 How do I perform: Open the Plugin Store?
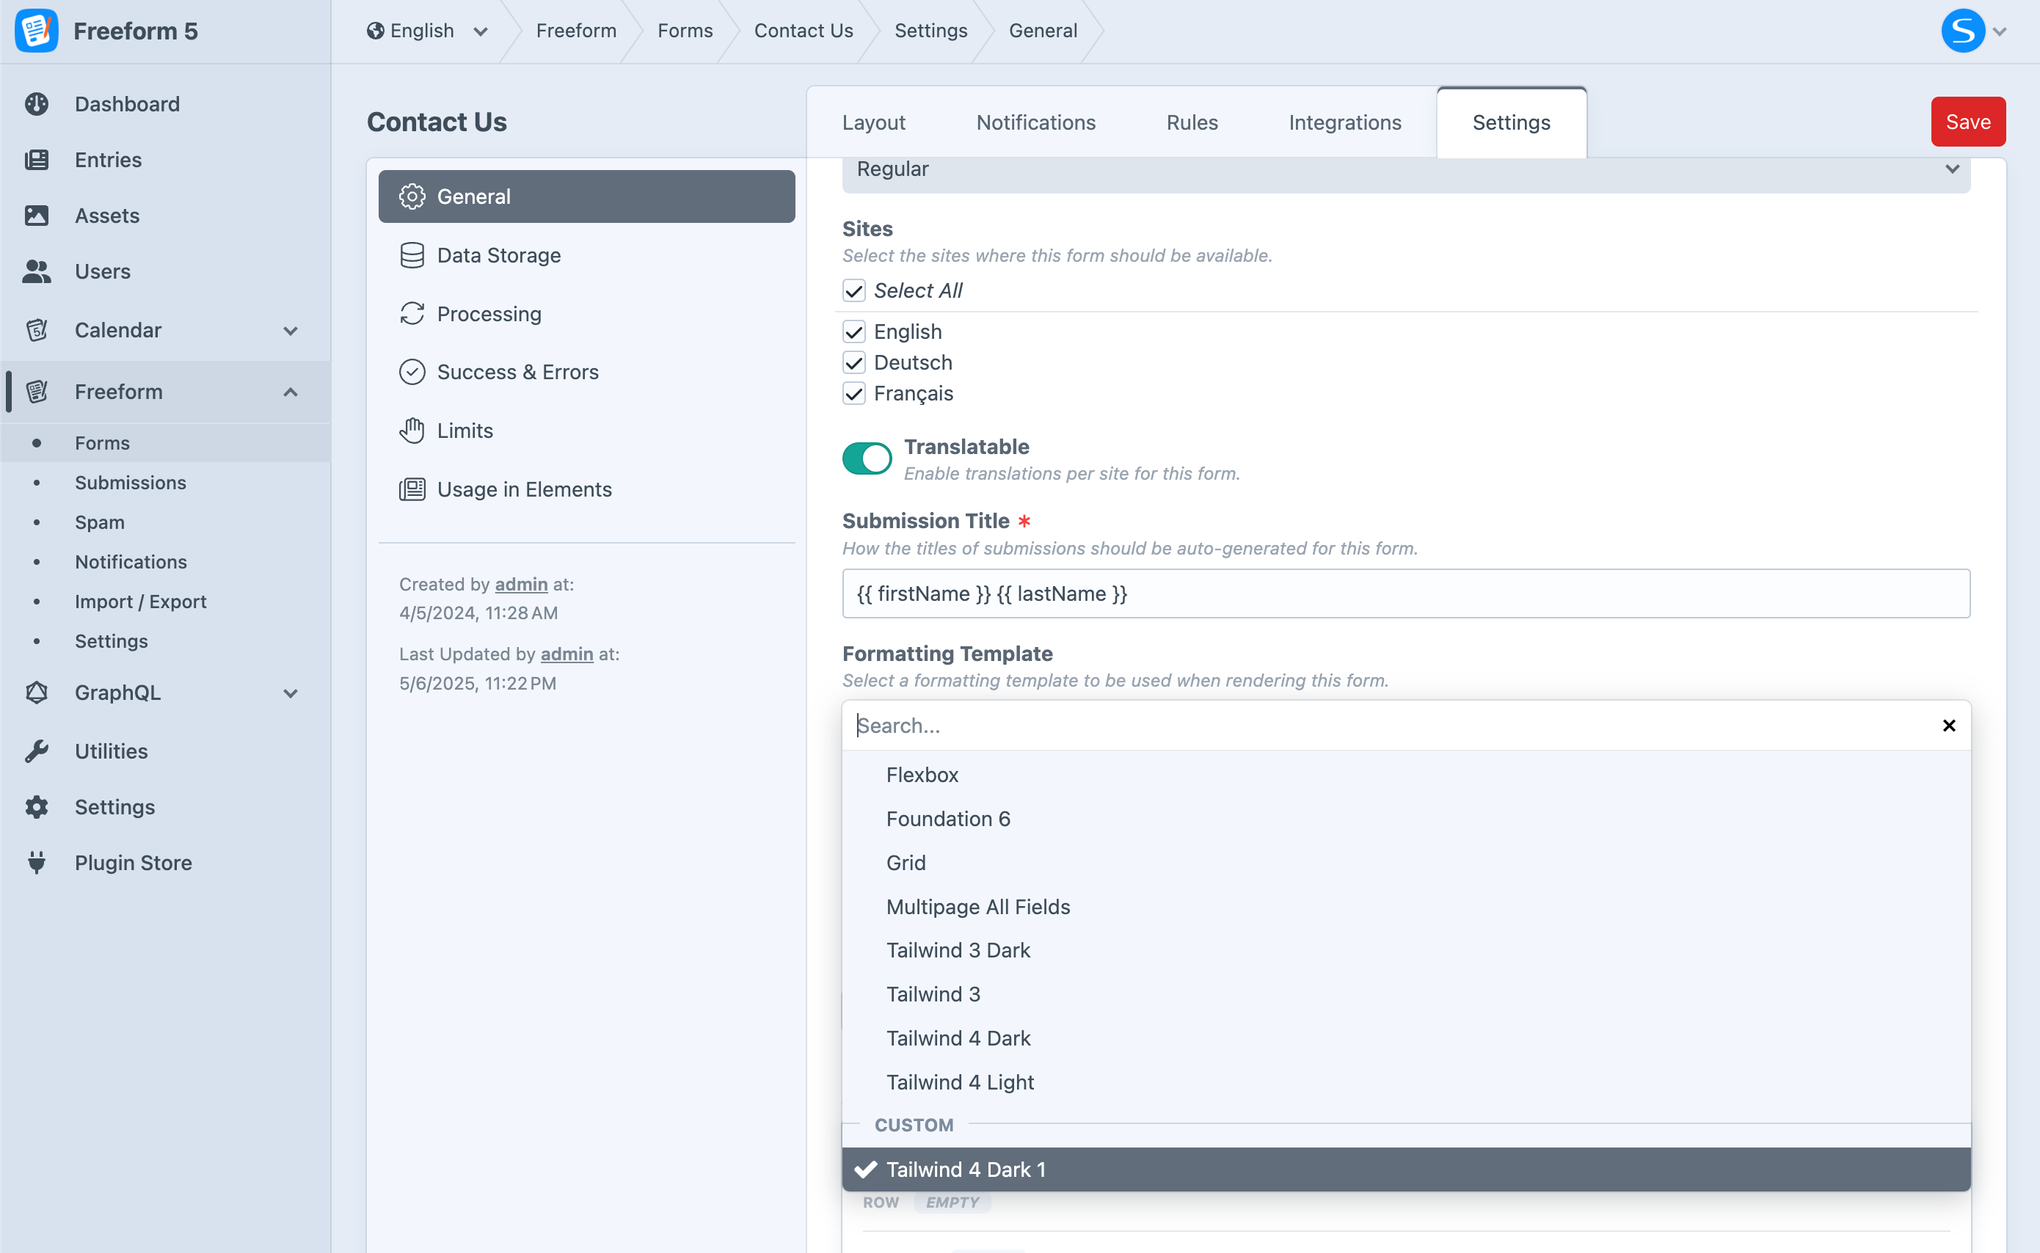point(133,862)
